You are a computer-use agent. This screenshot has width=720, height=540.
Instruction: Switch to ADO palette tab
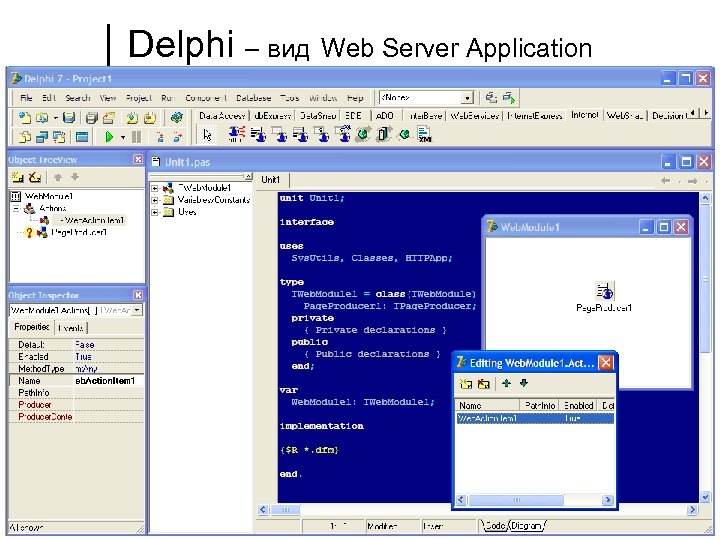pos(384,116)
